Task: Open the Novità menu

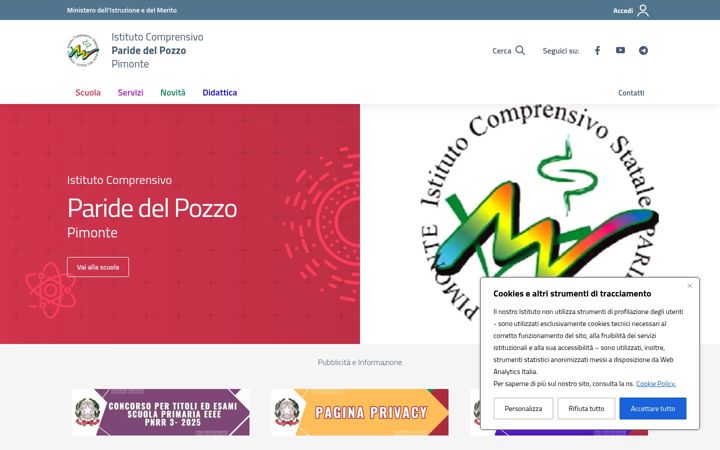Action: [173, 93]
